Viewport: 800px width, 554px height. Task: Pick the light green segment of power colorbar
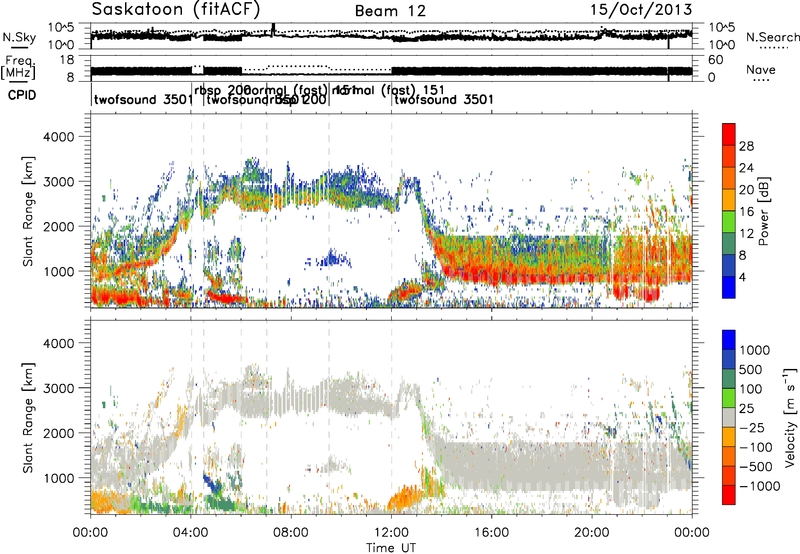(x=729, y=221)
